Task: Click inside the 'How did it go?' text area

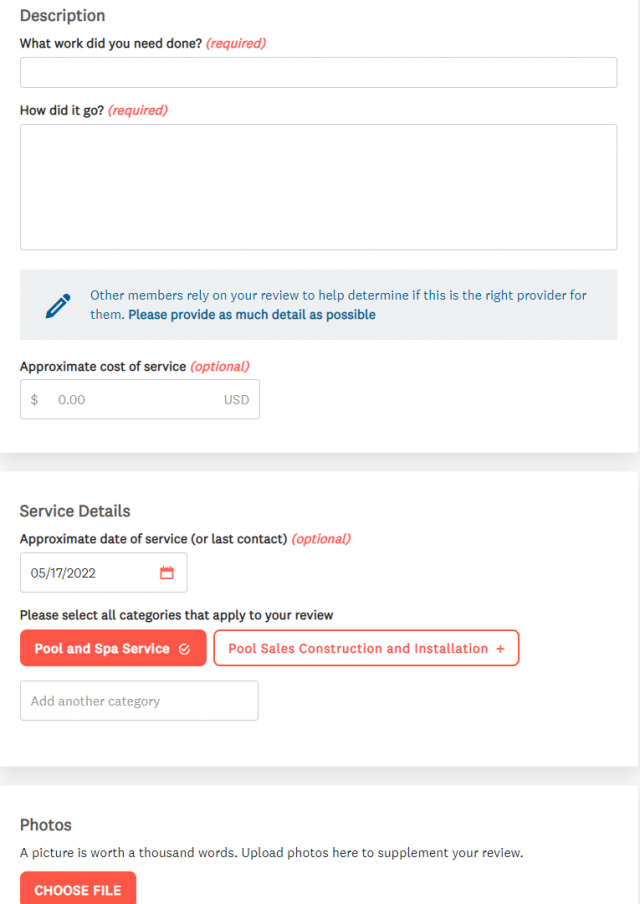Action: (x=318, y=186)
